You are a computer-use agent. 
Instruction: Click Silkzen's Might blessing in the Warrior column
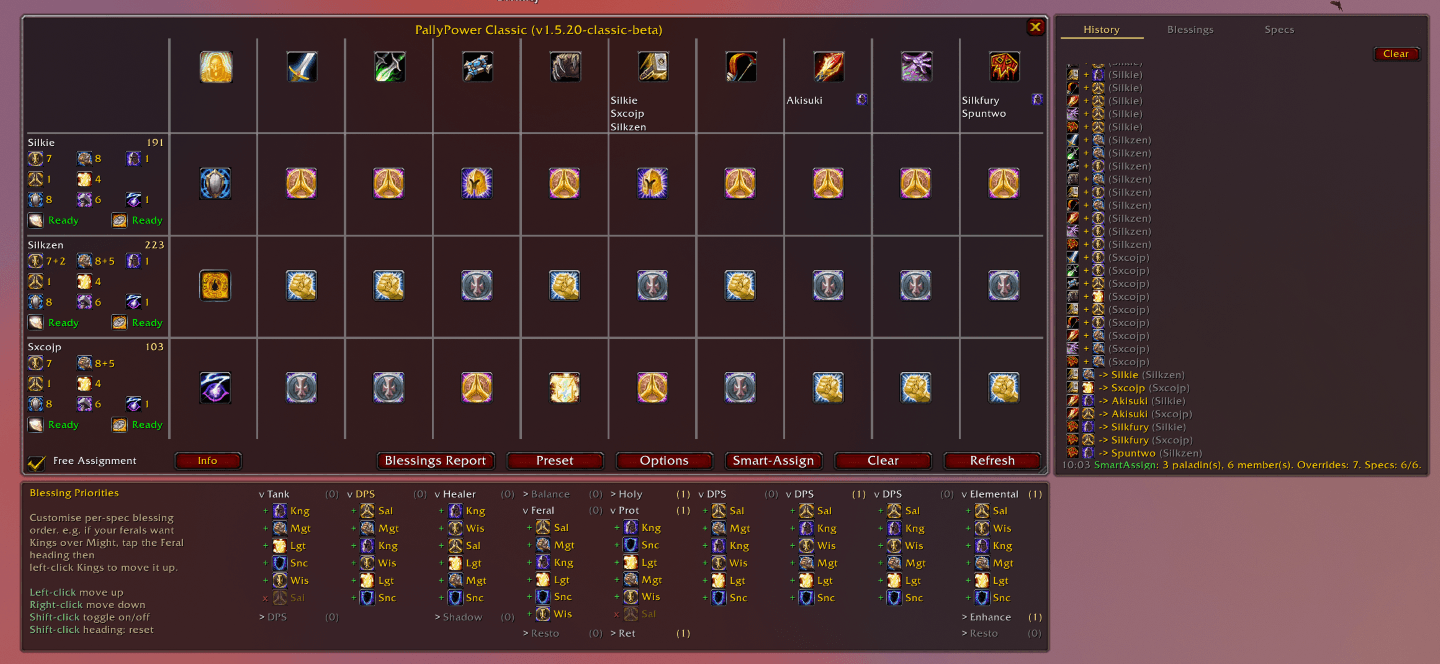point(302,285)
